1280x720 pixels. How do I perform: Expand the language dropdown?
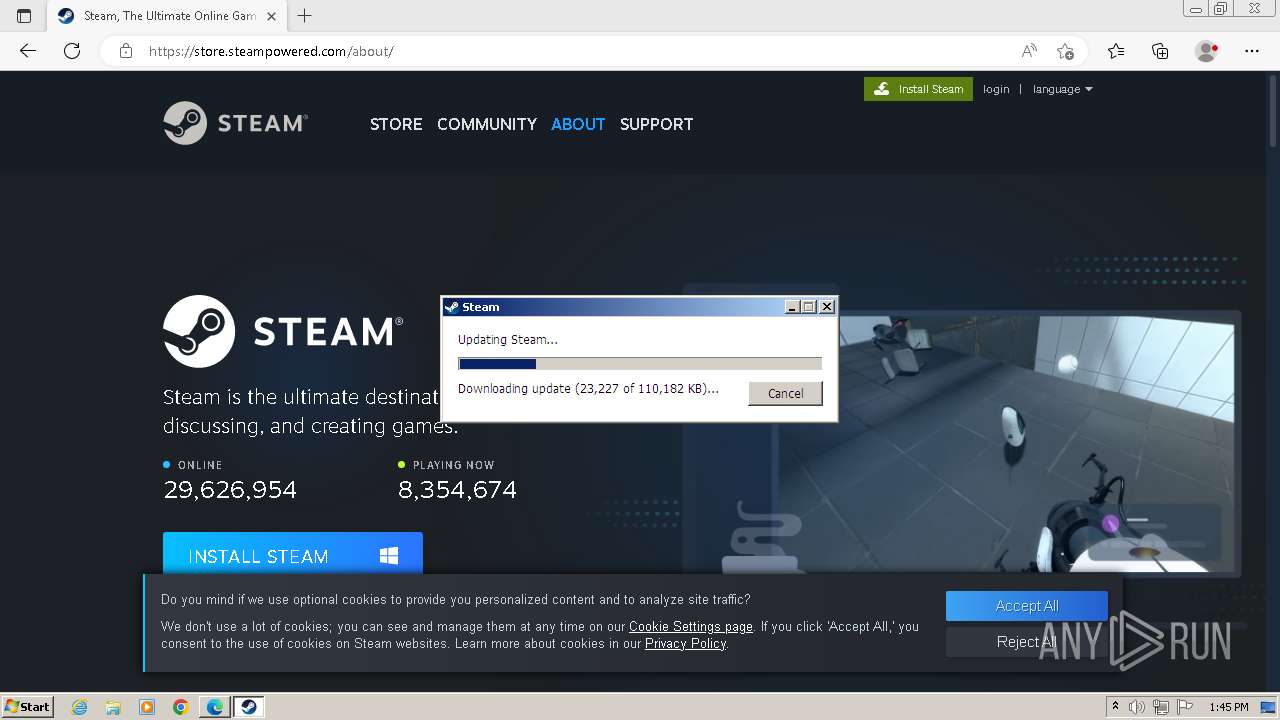(x=1062, y=89)
